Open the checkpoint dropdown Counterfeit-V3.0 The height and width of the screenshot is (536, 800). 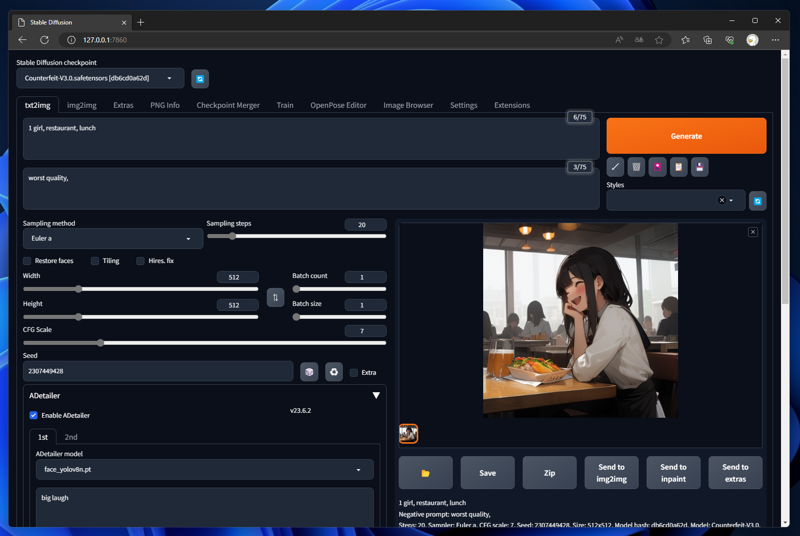100,79
